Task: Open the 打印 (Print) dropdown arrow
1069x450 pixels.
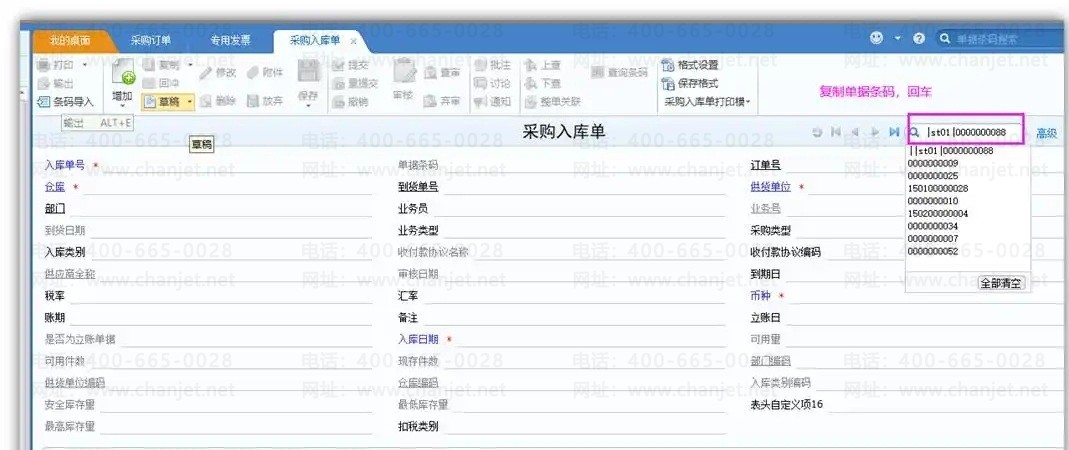Action: [84, 65]
